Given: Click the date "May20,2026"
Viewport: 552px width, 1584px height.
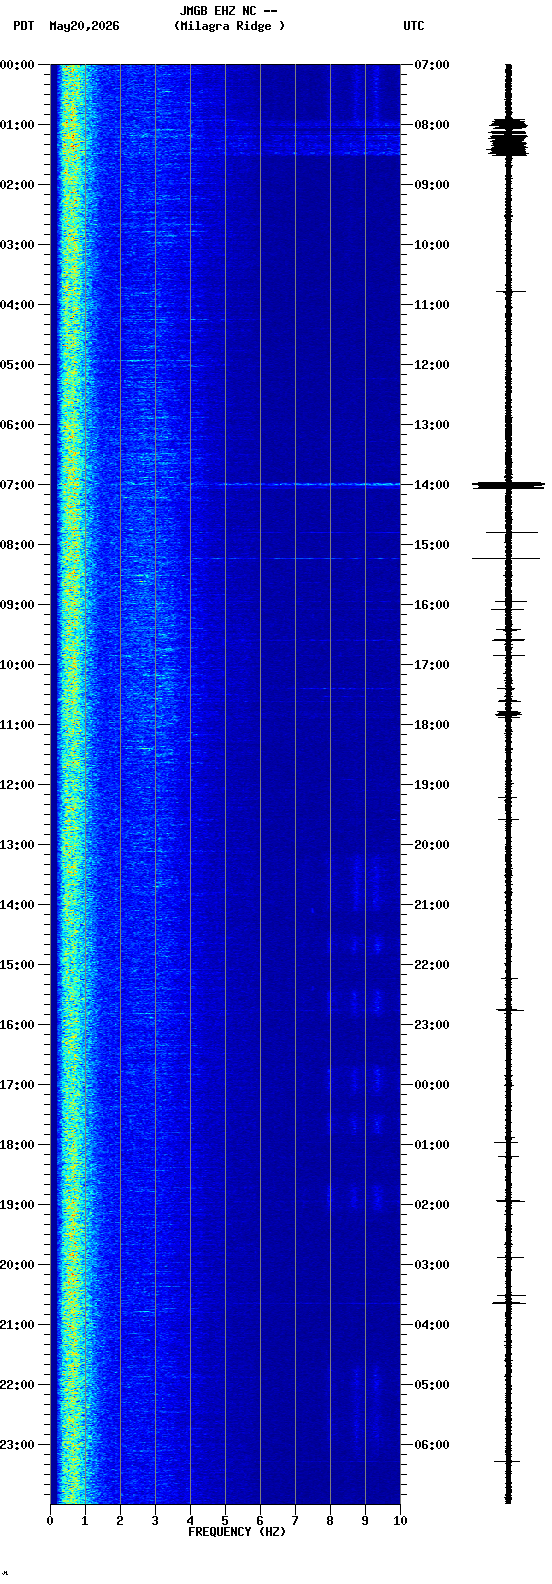Looking at the screenshot, I should 84,26.
